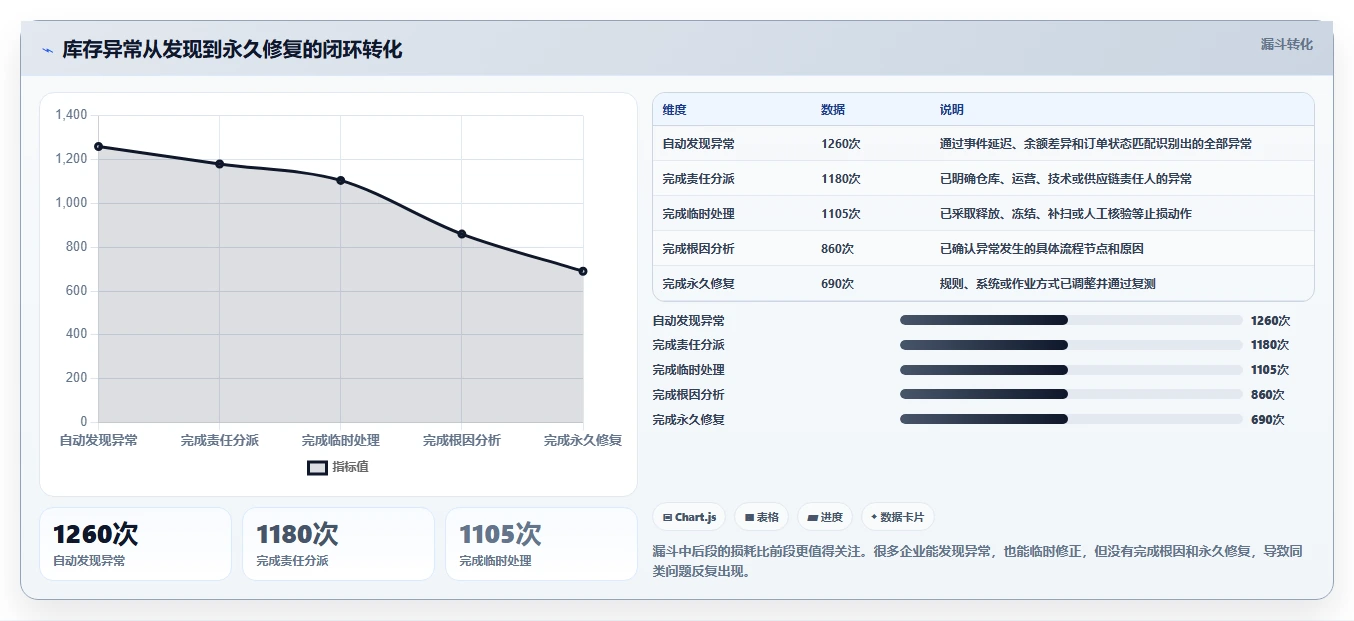
Task: Click the 1105次 value in the table
Action: [x=841, y=214]
